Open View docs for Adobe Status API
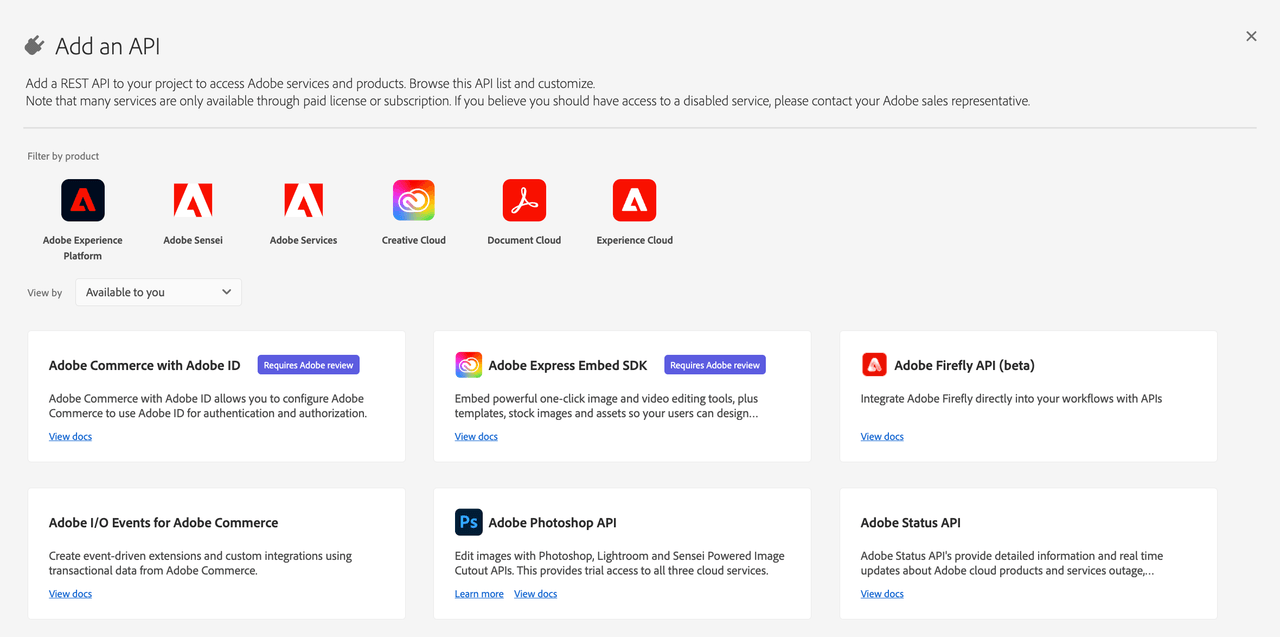This screenshot has width=1280, height=637. (x=882, y=594)
